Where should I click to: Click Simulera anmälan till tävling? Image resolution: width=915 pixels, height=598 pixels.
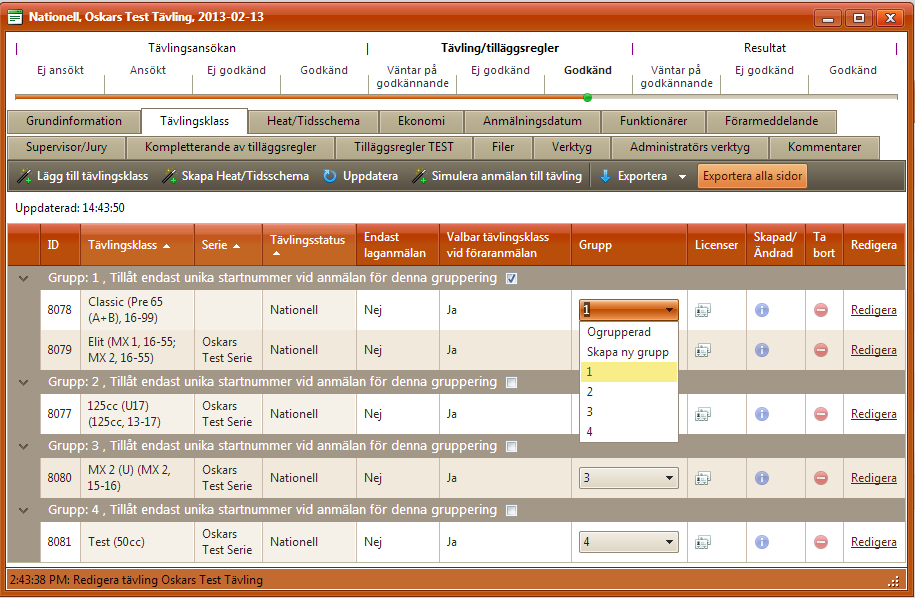497,176
